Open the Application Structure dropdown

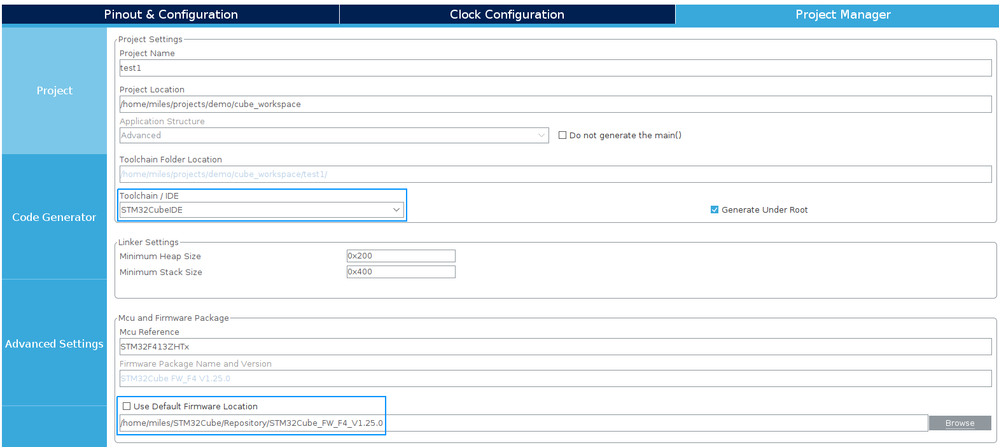click(334, 135)
